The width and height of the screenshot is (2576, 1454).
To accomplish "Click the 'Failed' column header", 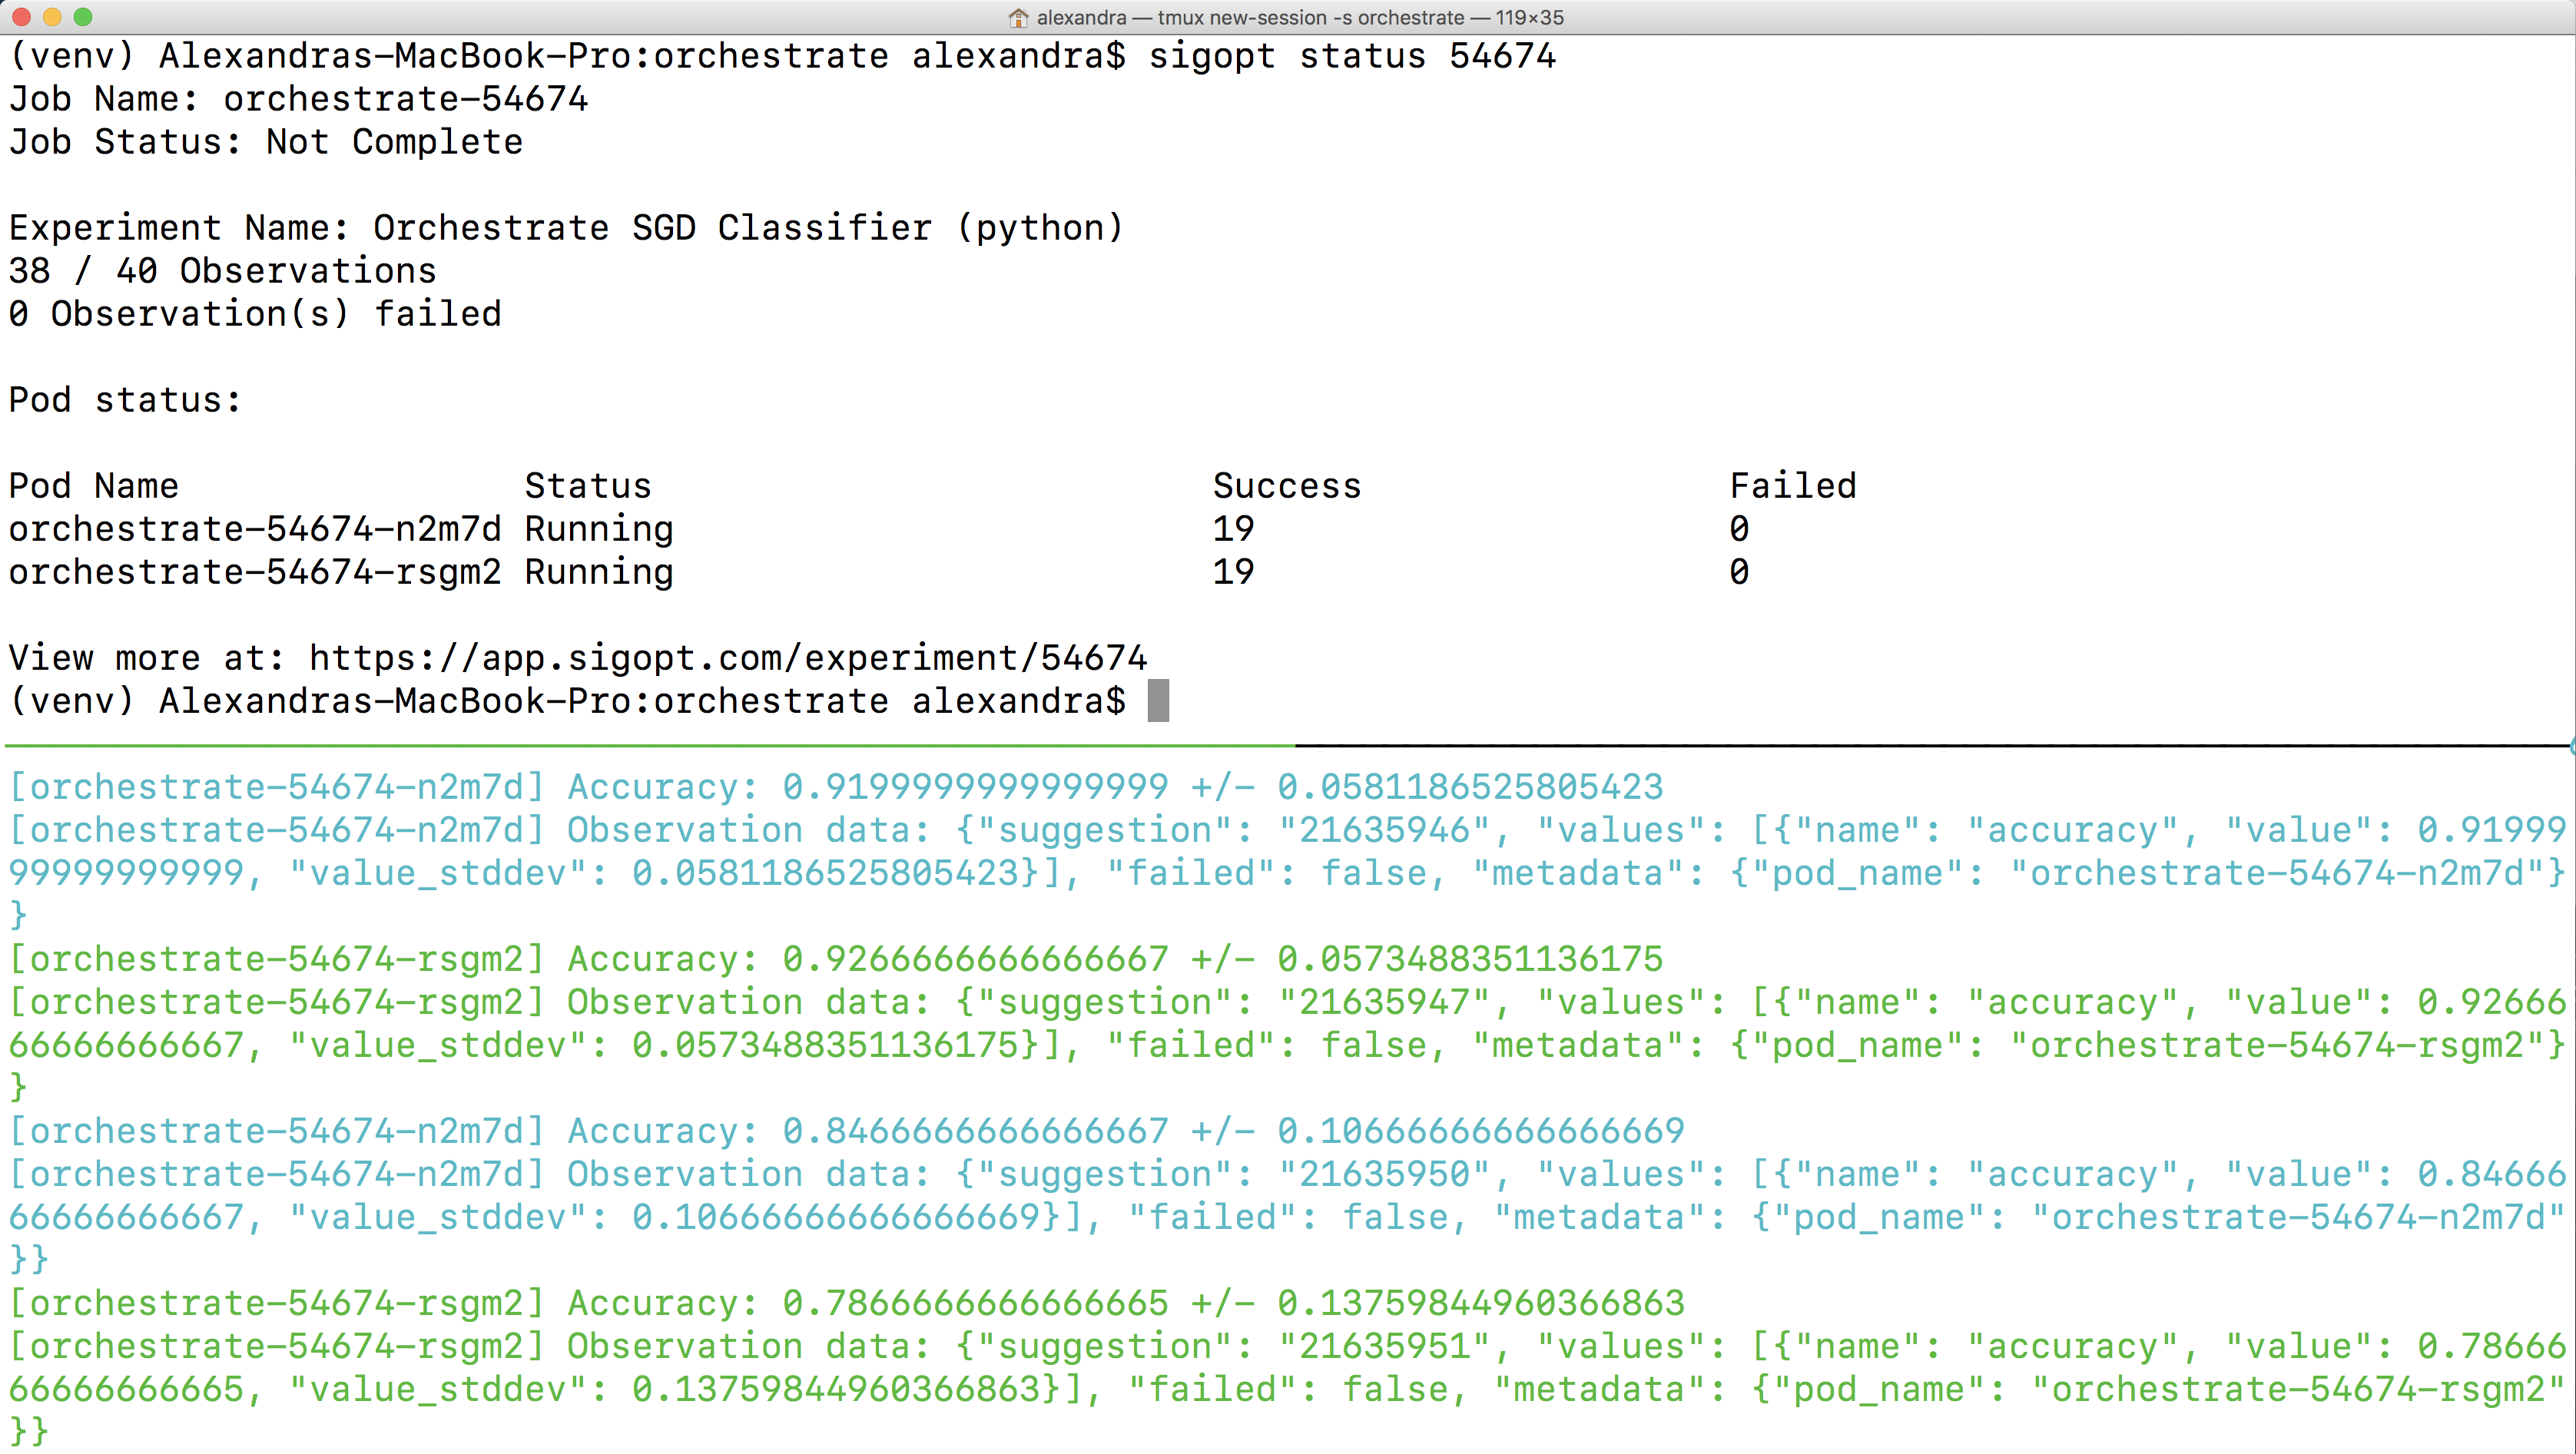I will pyautogui.click(x=1792, y=486).
